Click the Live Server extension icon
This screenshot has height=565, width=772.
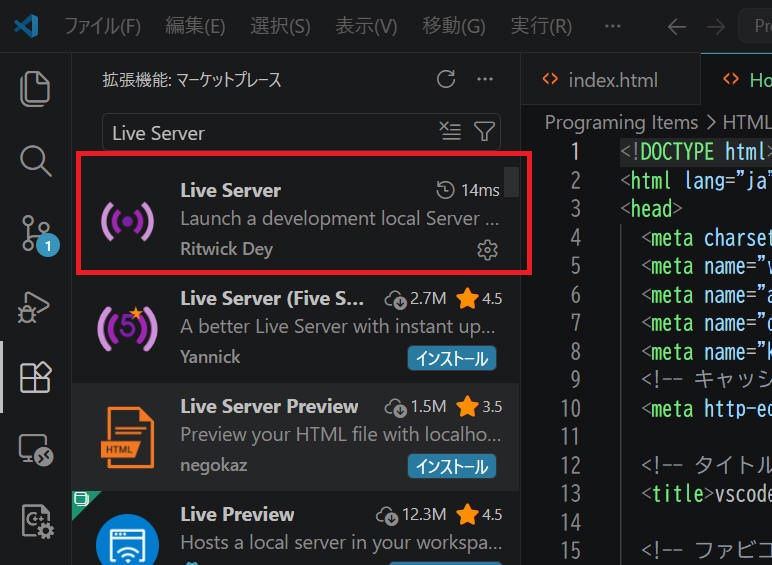128,221
